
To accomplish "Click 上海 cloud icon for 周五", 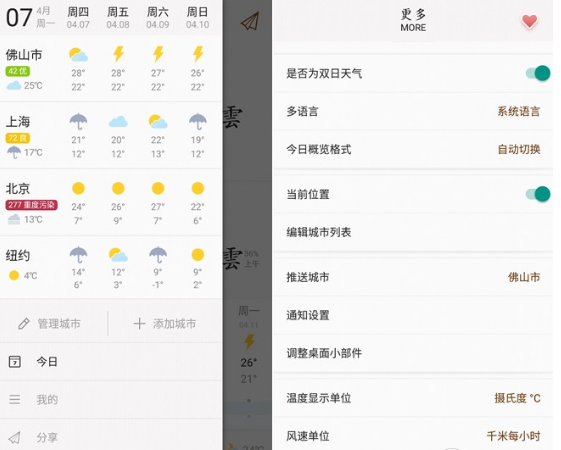I will click(x=118, y=122).
